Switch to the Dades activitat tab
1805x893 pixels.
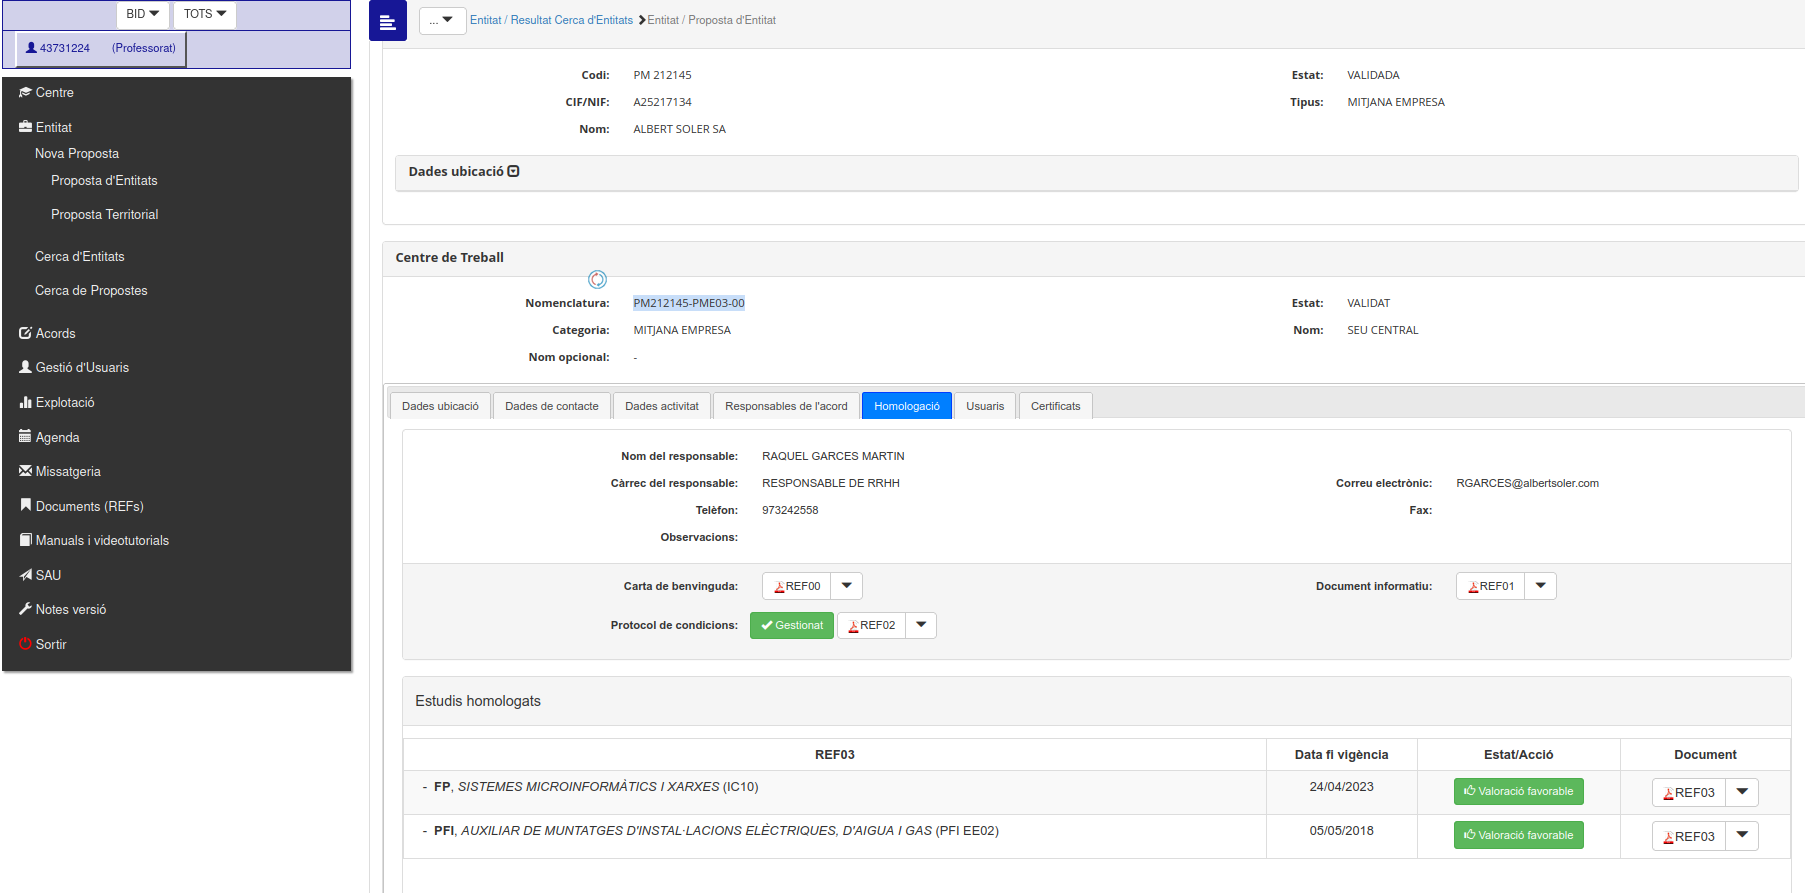662,406
